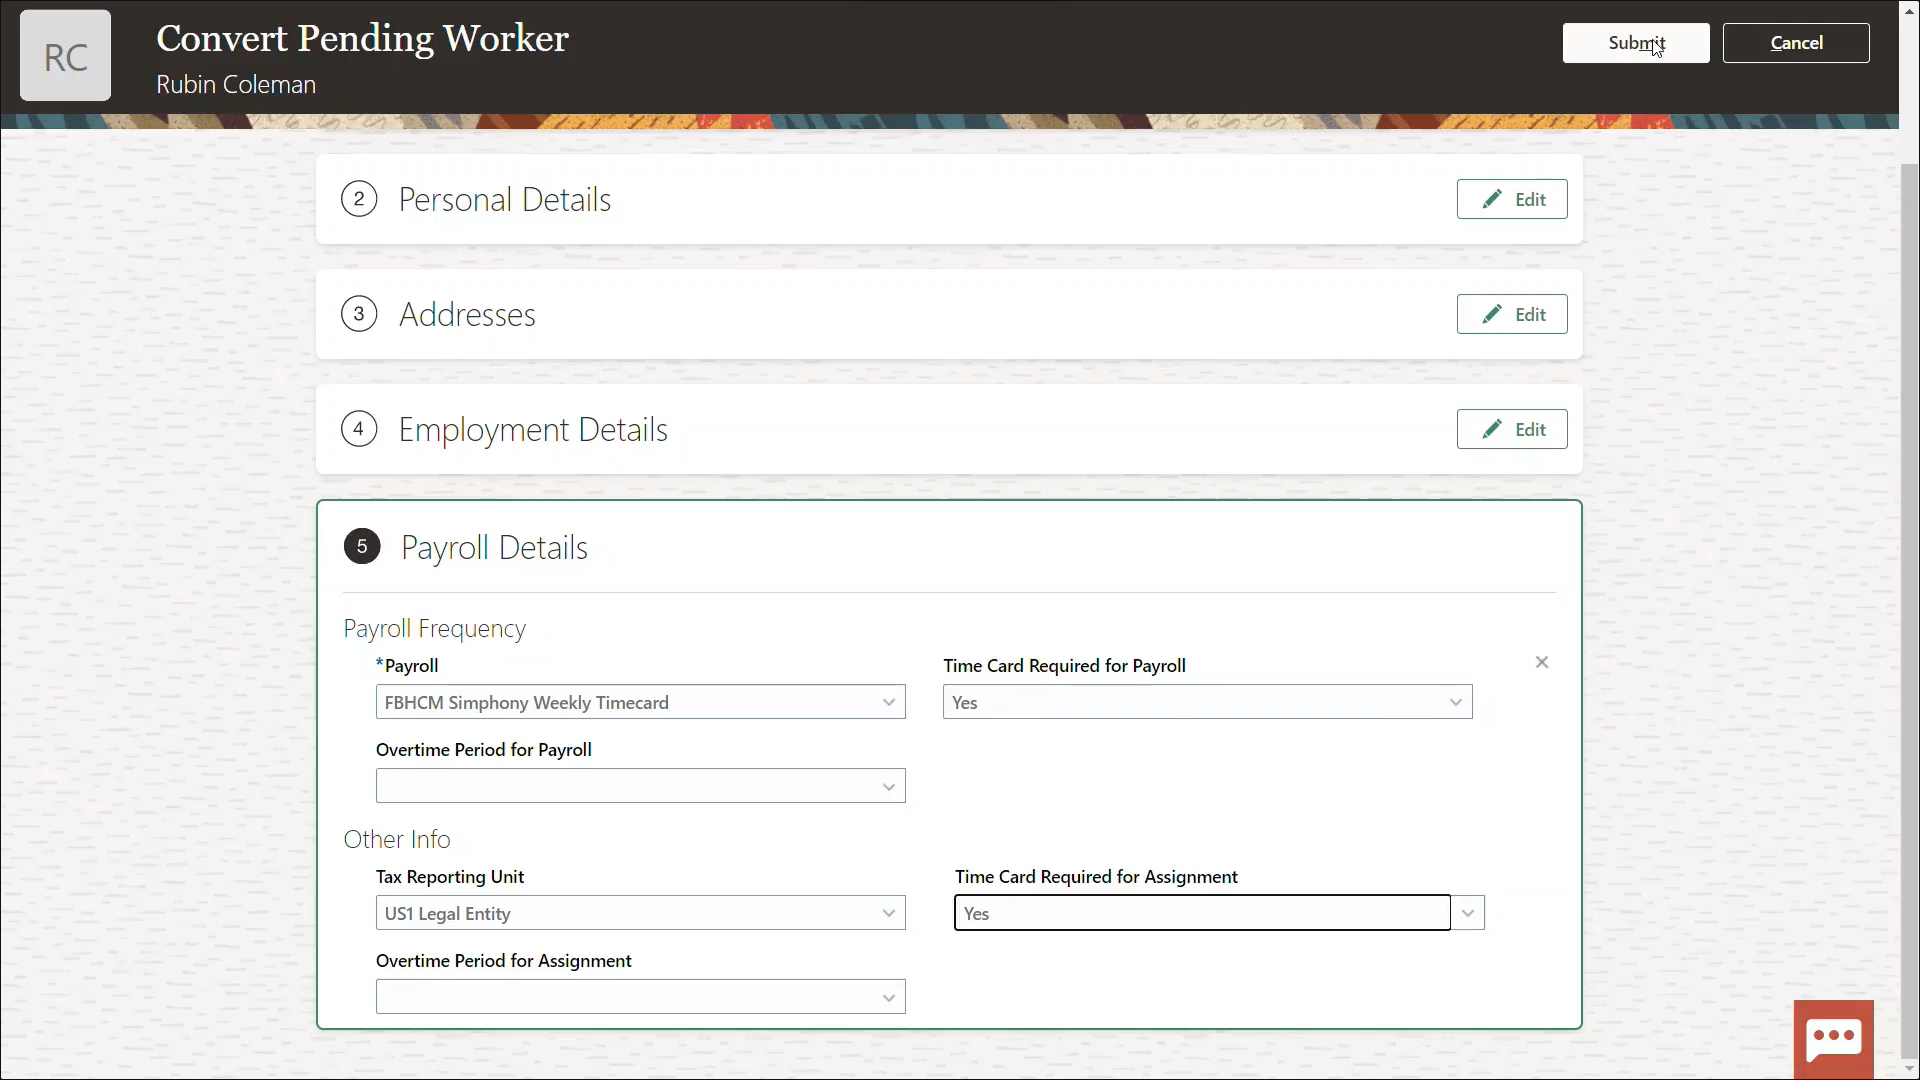
Task: Click the Addresses section heading
Action: [x=468, y=313]
